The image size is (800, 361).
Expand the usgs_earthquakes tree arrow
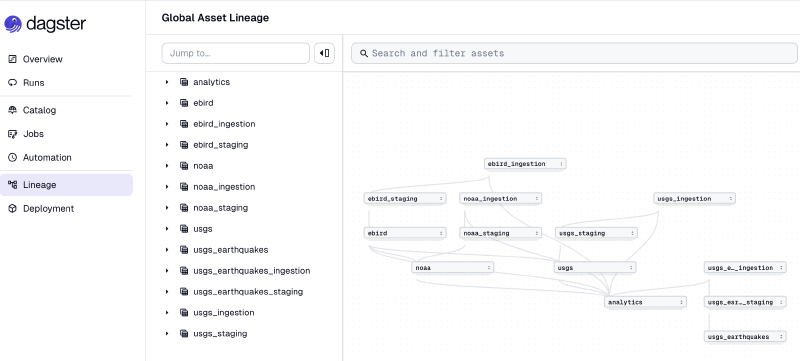point(167,250)
